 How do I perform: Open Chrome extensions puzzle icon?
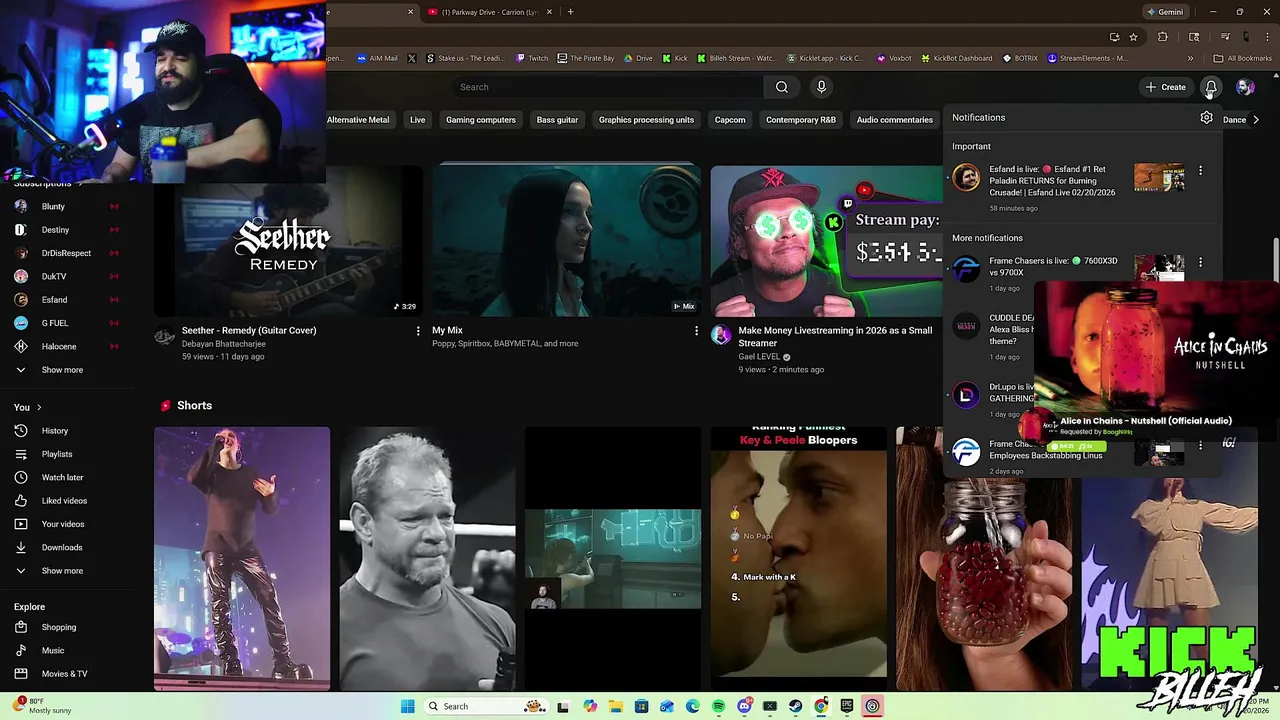coord(1162,37)
